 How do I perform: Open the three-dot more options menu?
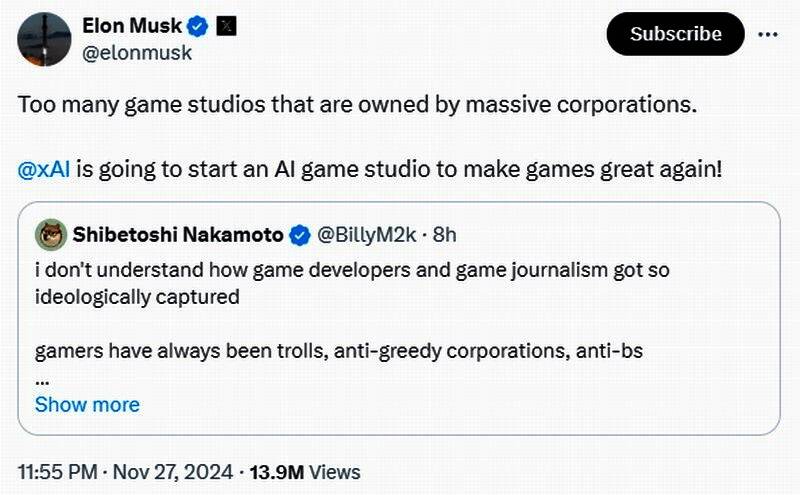click(768, 34)
